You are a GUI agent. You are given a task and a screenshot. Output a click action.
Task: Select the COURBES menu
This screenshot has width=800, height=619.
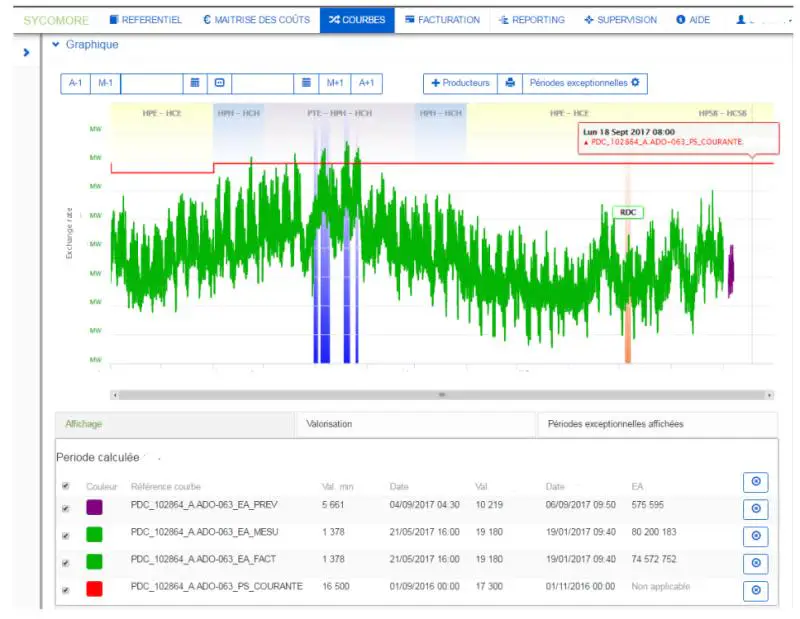(x=357, y=20)
